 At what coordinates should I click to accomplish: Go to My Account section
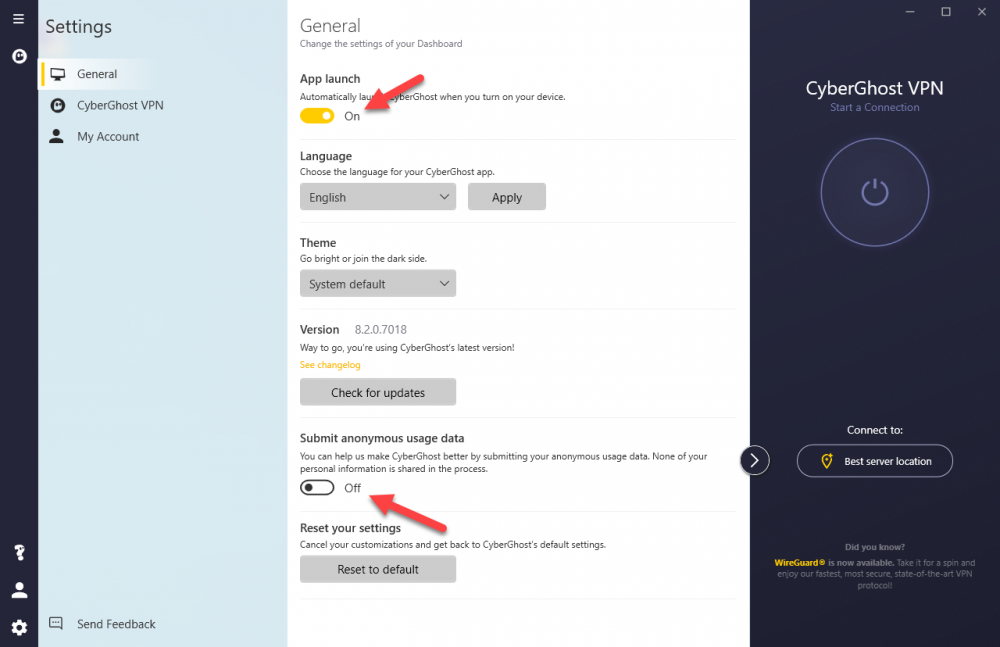pyautogui.click(x=107, y=136)
